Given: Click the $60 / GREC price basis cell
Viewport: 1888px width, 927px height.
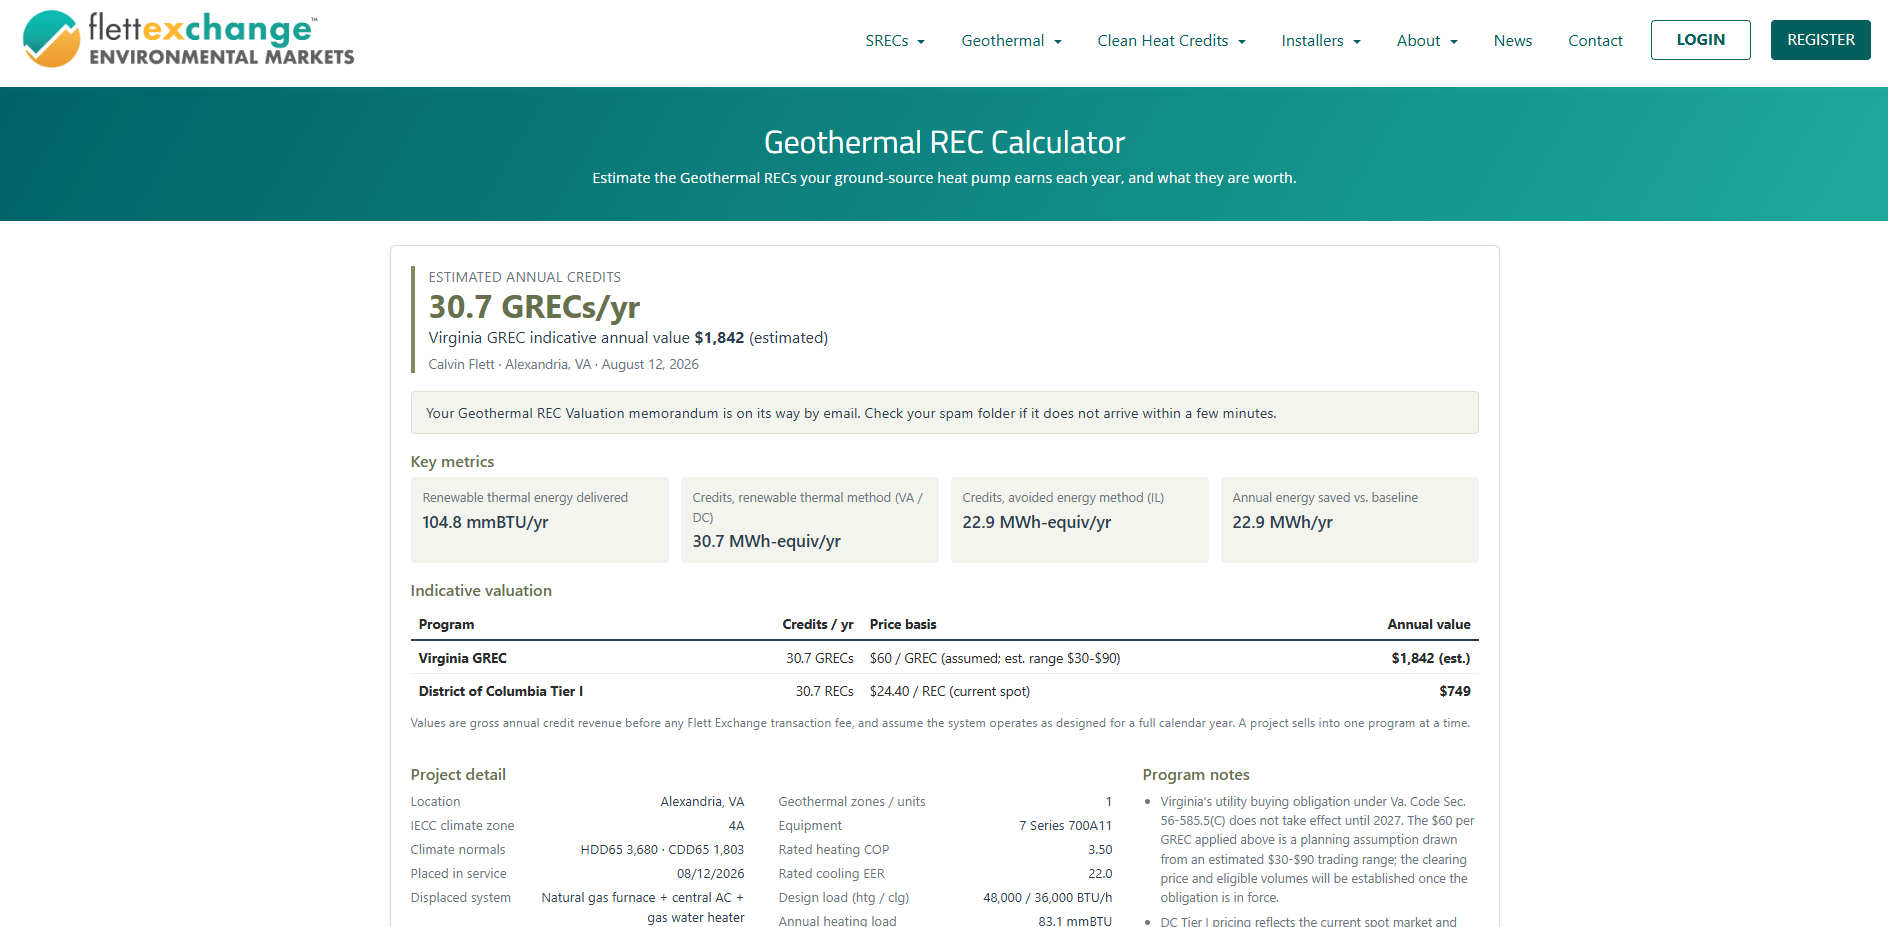Looking at the screenshot, I should [x=994, y=658].
